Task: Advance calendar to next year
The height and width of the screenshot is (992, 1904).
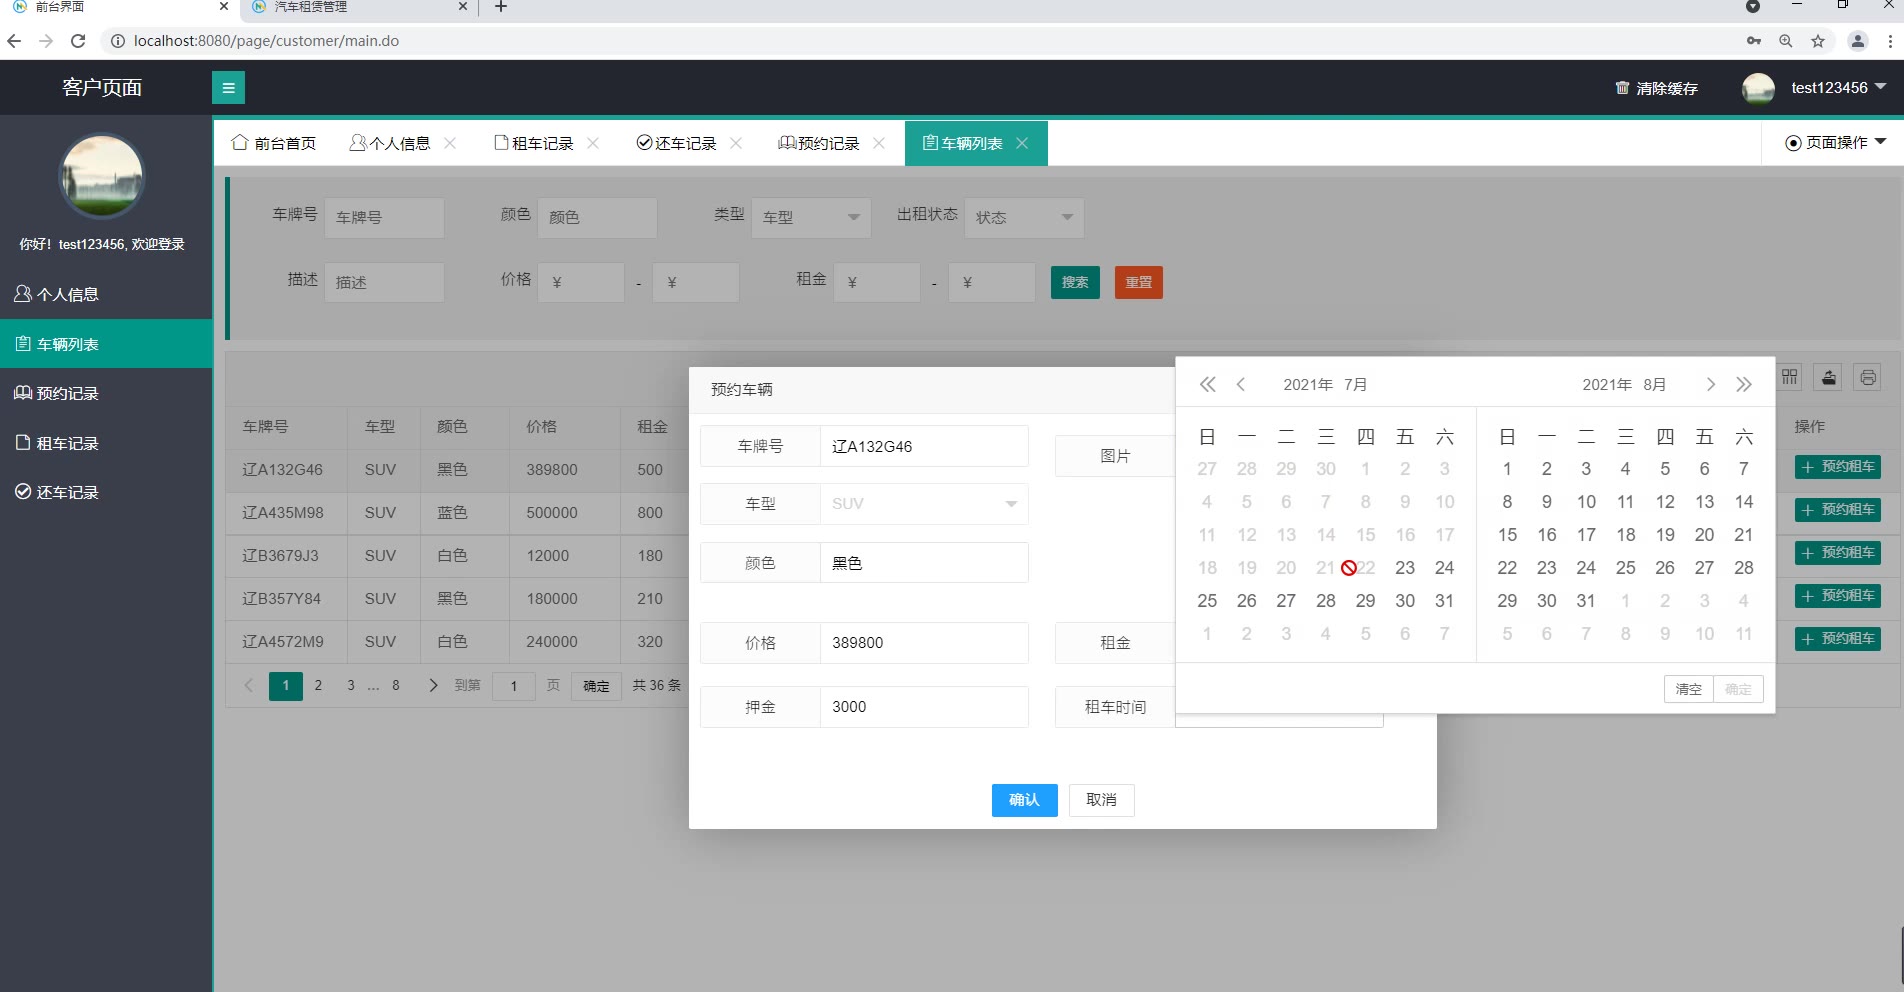Action: coord(1744,385)
